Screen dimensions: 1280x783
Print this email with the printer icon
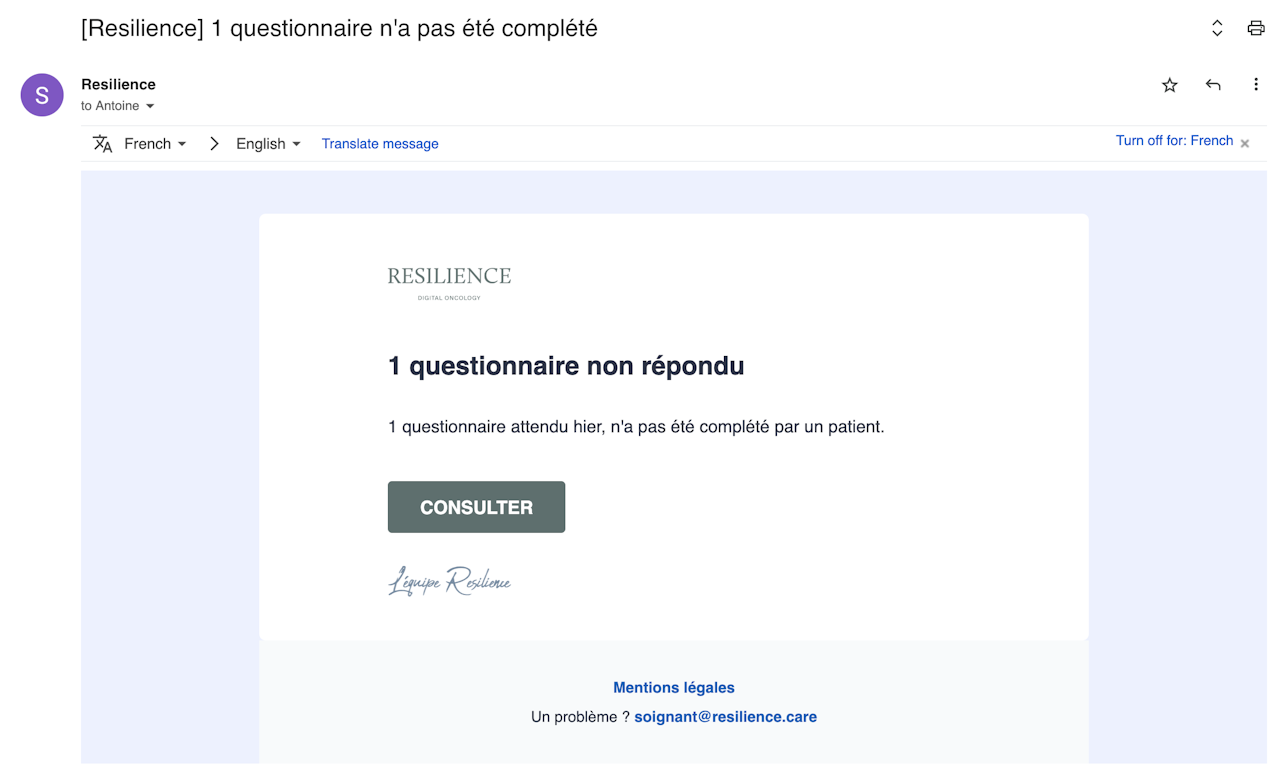coord(1256,28)
